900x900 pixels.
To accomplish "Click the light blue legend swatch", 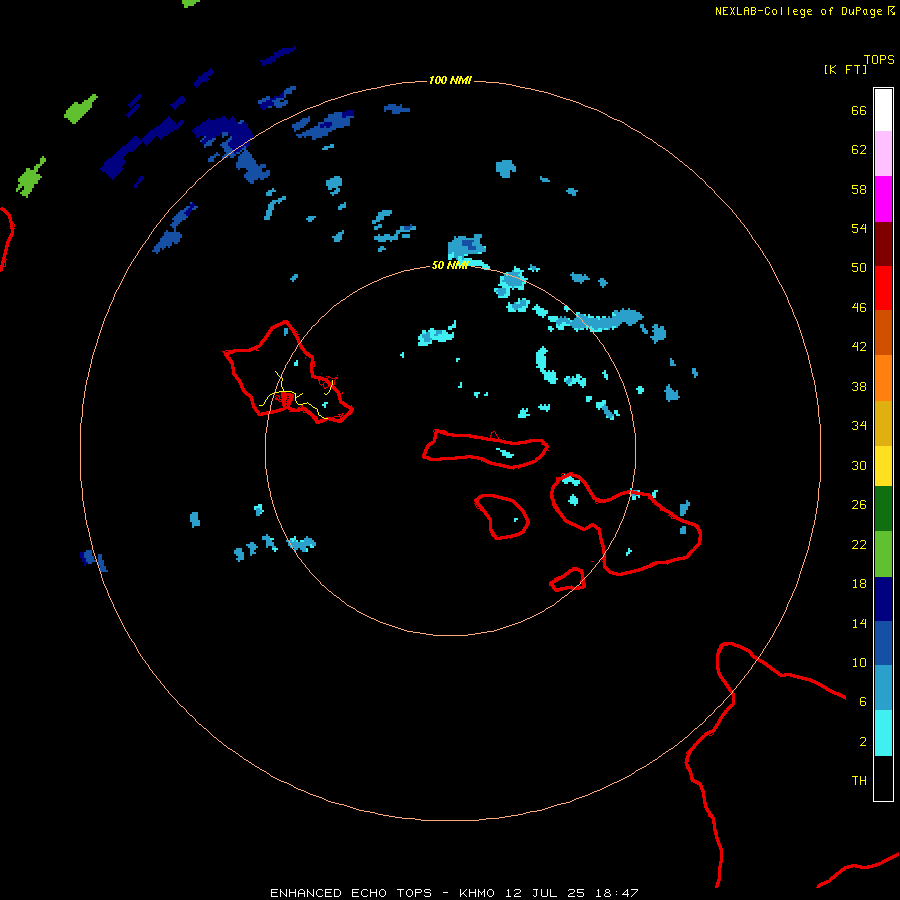I will pyautogui.click(x=883, y=688).
